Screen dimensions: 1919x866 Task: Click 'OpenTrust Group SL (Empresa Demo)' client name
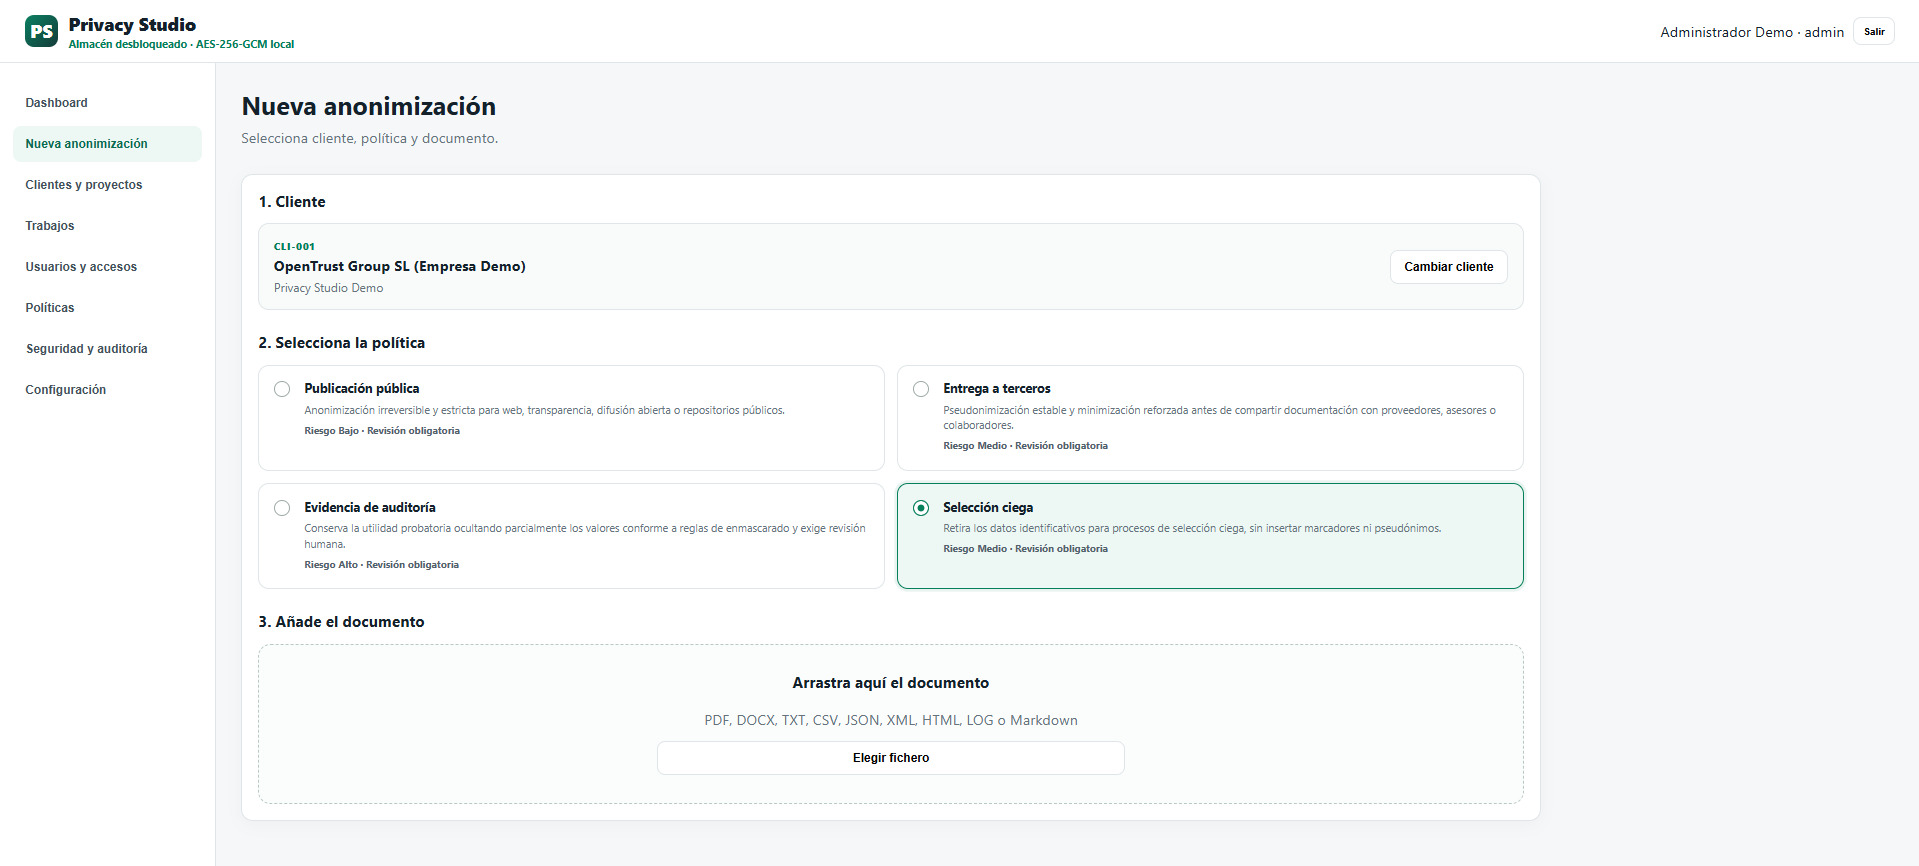399,266
